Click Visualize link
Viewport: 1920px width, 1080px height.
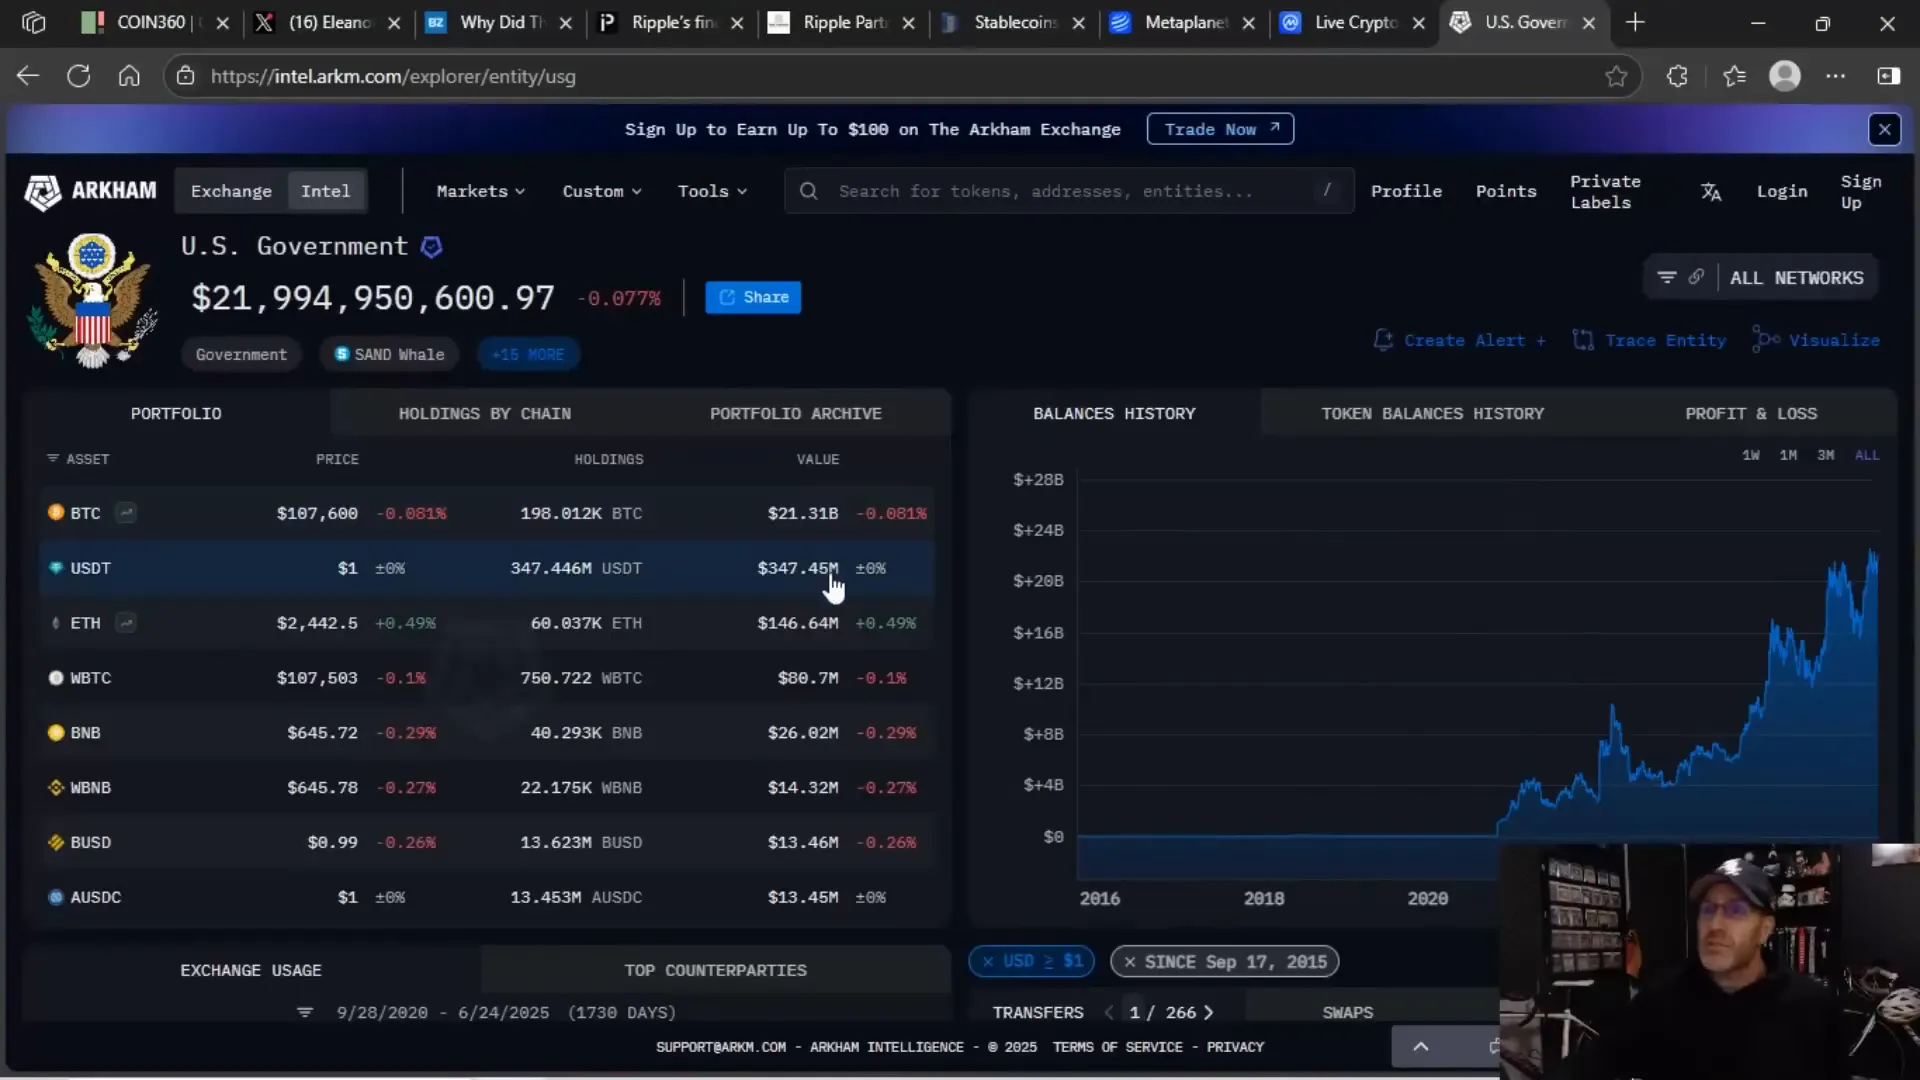tap(1816, 340)
